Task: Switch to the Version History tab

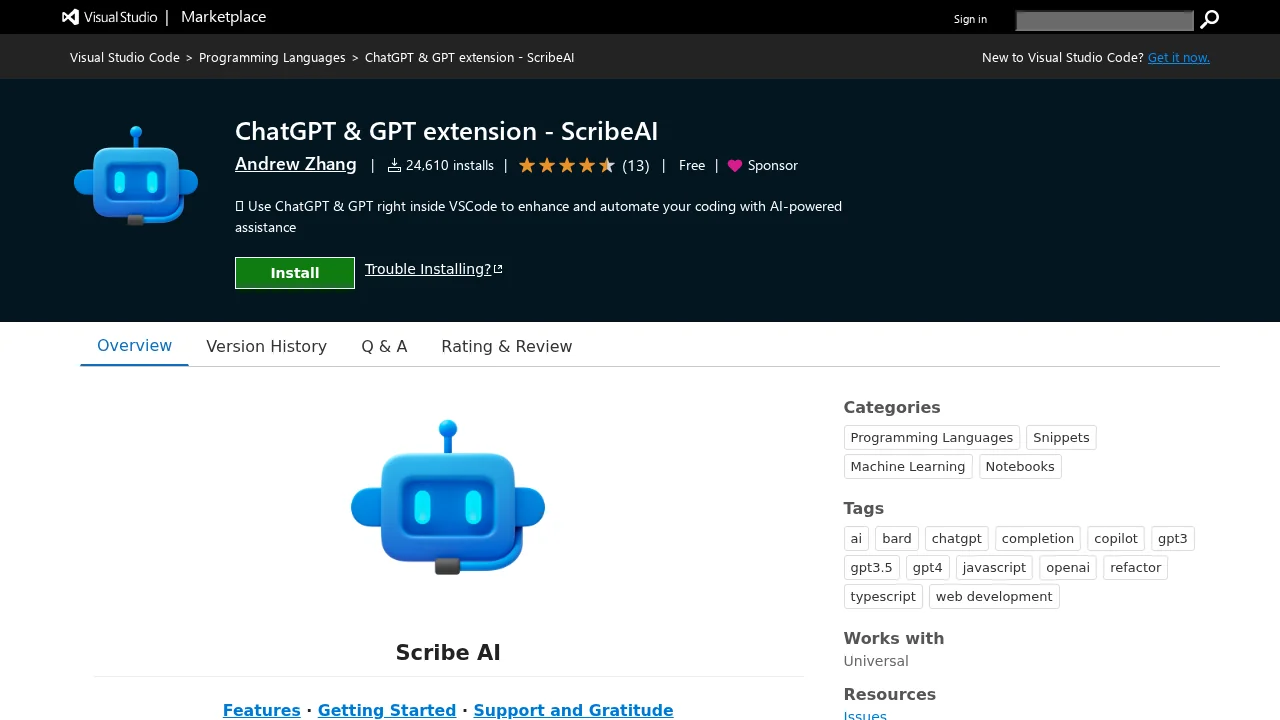Action: pyautogui.click(x=266, y=346)
